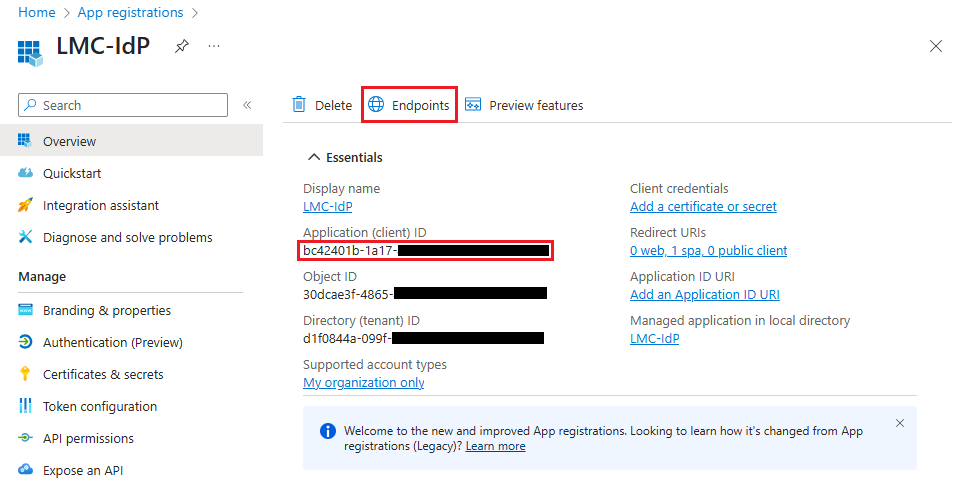Click the Delete trash icon
This screenshot has width=957, height=479.
(299, 105)
